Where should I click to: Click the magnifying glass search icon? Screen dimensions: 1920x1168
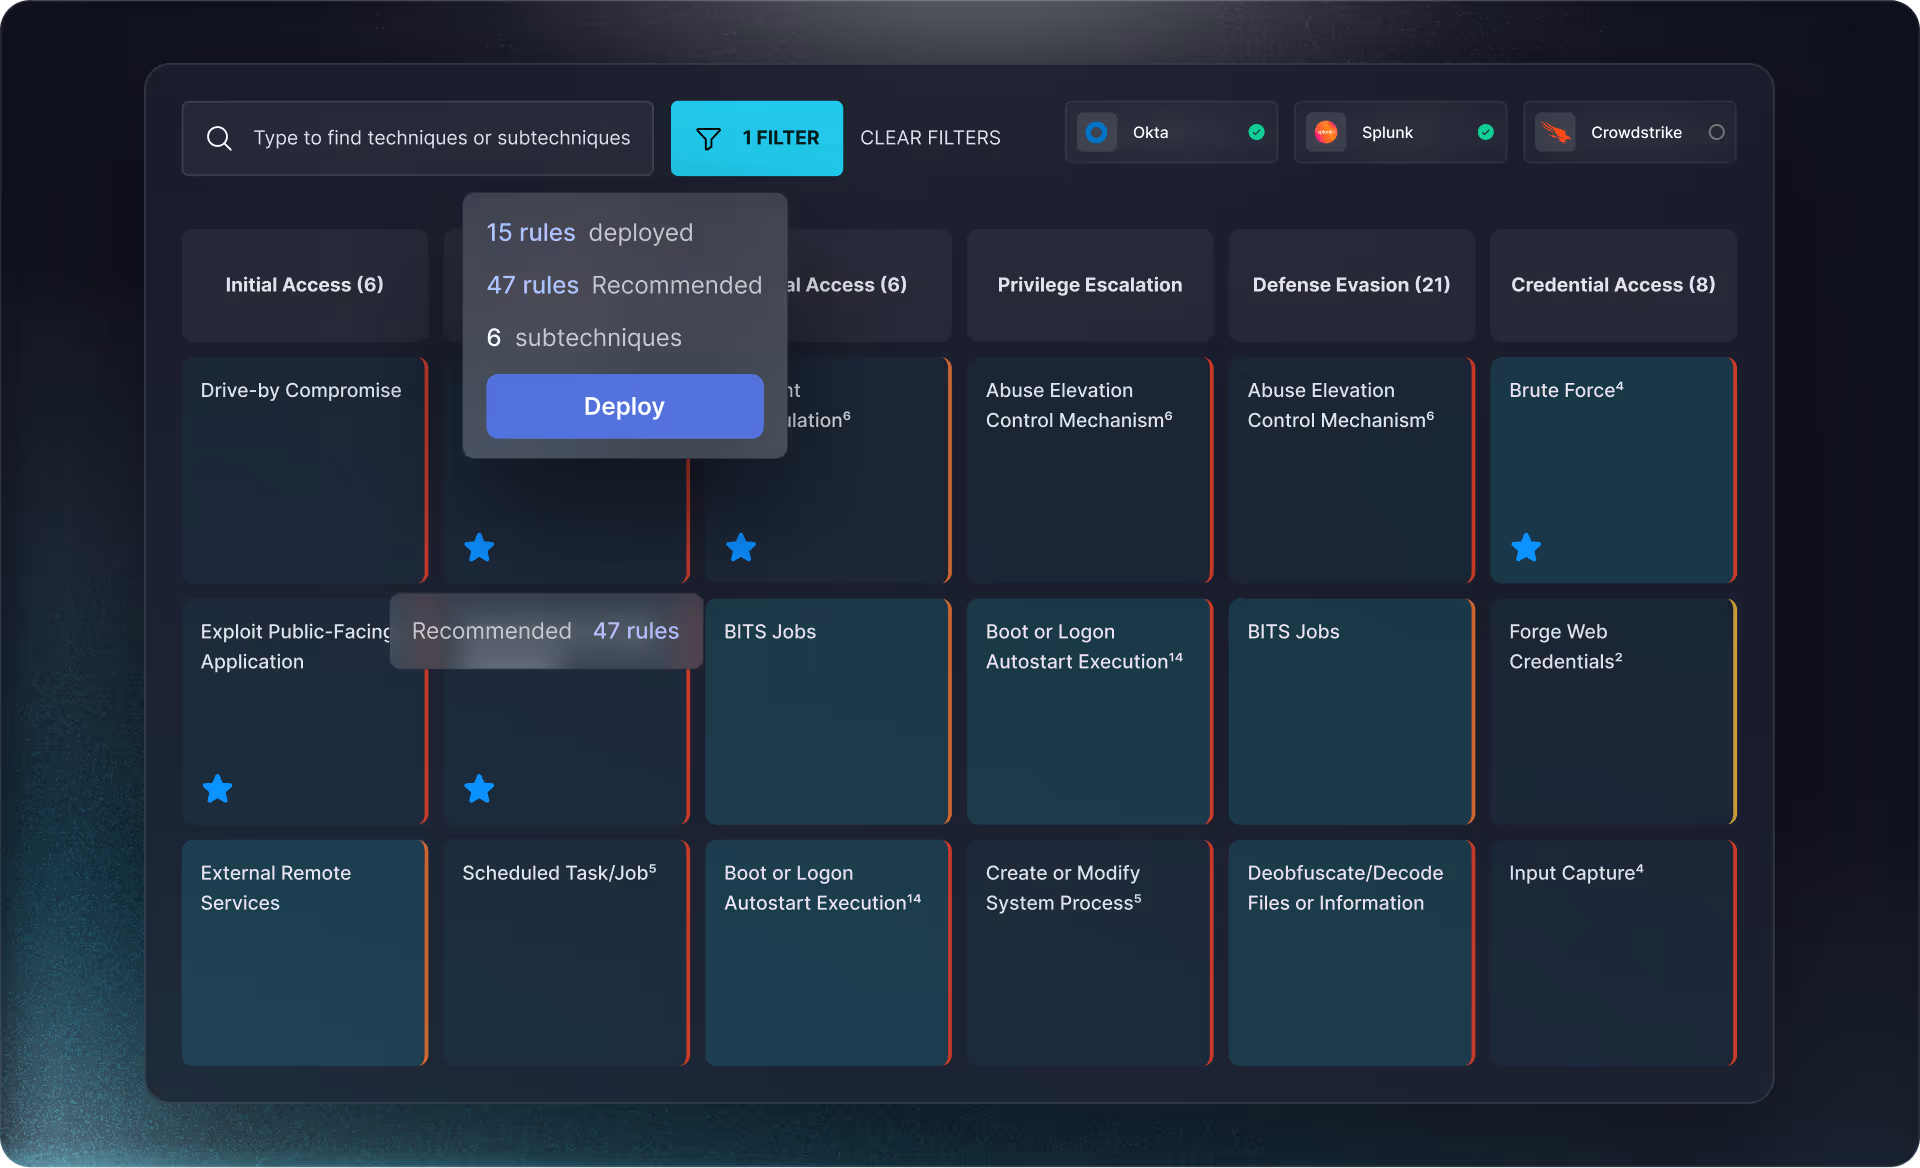pyautogui.click(x=219, y=138)
